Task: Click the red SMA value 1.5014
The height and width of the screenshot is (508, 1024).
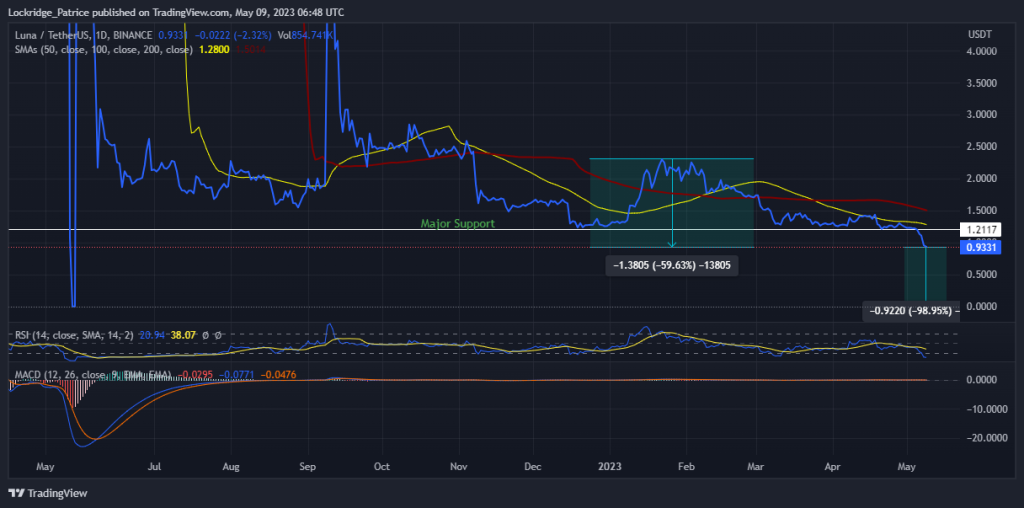Action: click(x=249, y=50)
